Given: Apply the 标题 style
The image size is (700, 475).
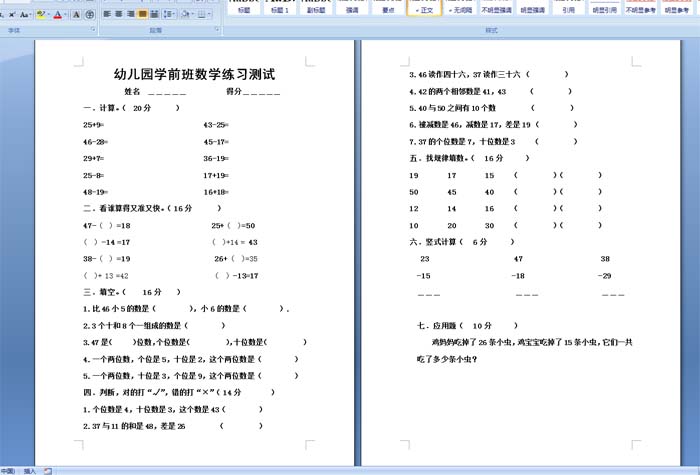Looking at the screenshot, I should (x=244, y=7).
